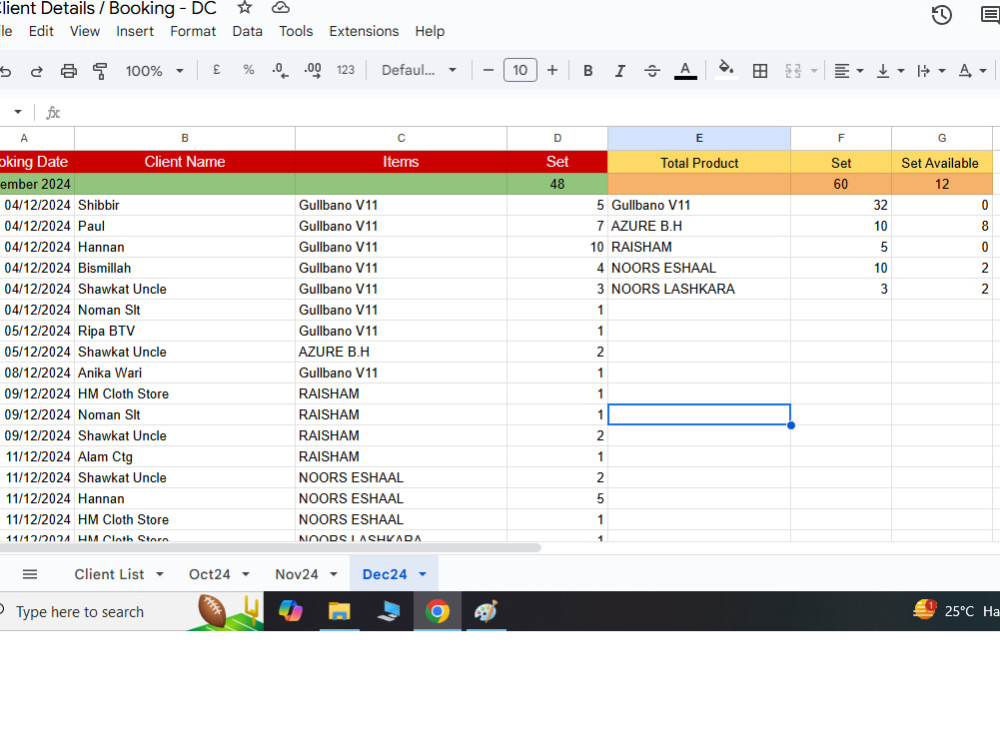This screenshot has width=1000, height=750.
Task: Open the all sheets list
Action: click(30, 574)
